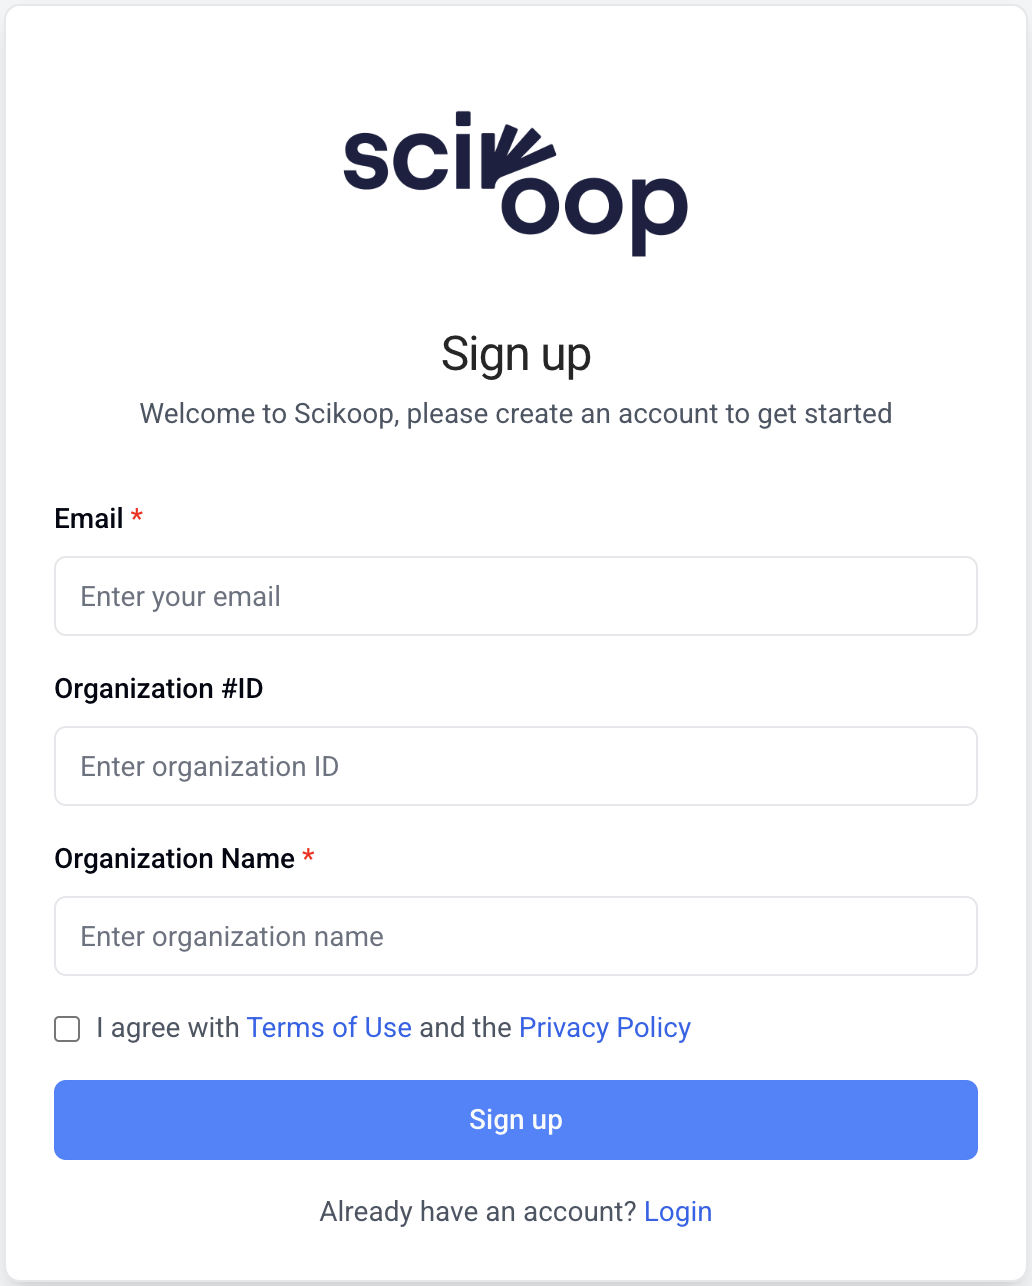
Task: Select the Organization Name text box
Action: [x=516, y=937]
